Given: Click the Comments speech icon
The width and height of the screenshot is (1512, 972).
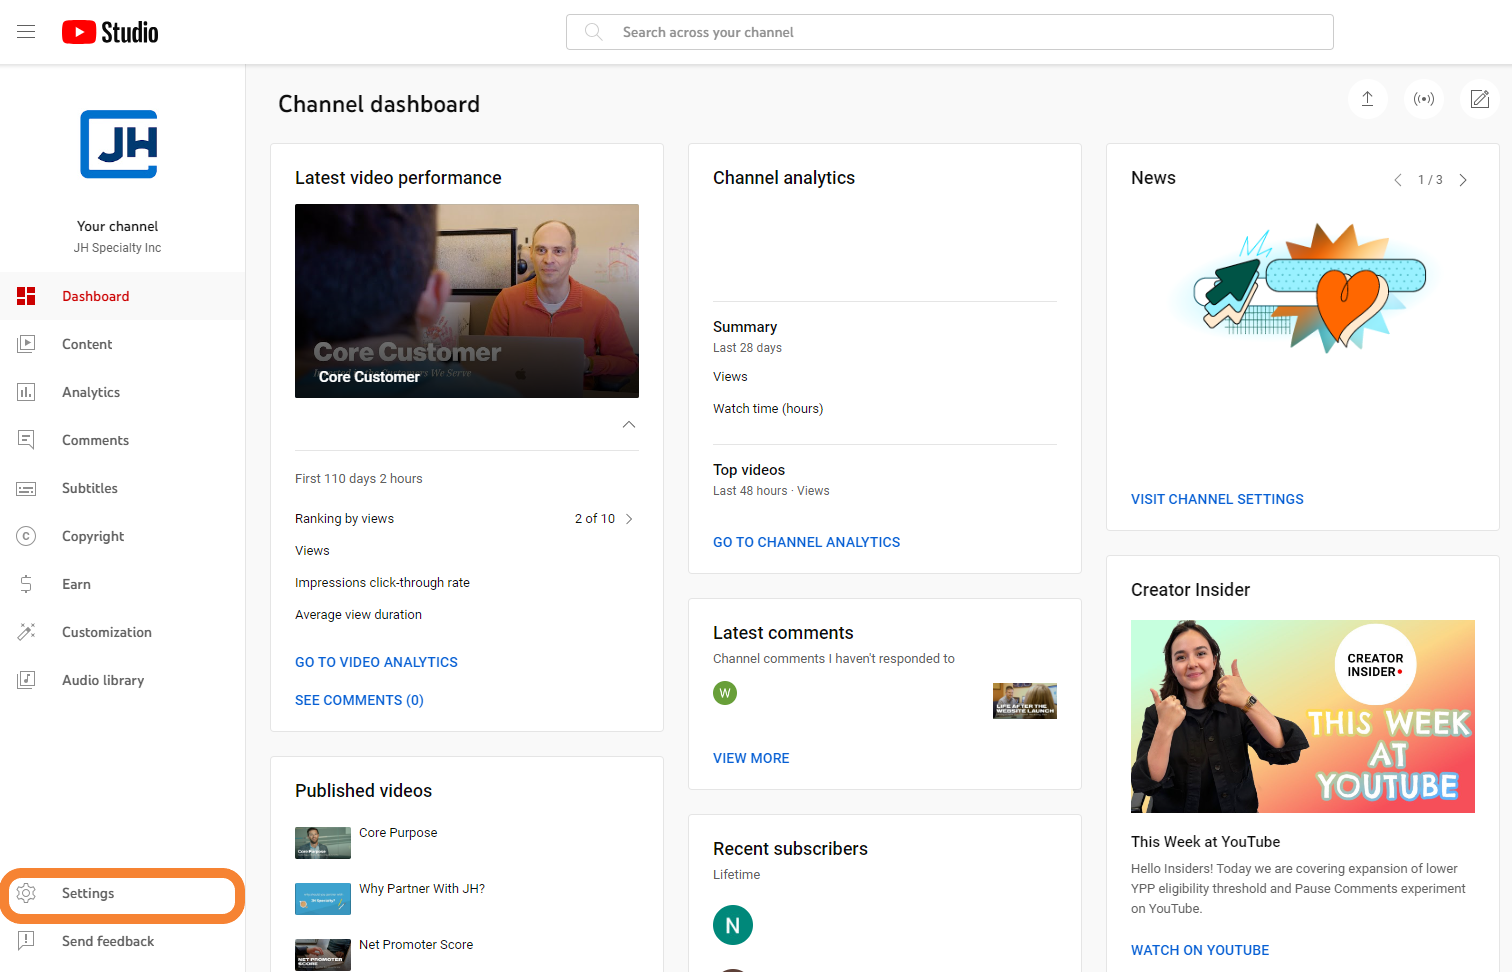Looking at the screenshot, I should [x=26, y=440].
